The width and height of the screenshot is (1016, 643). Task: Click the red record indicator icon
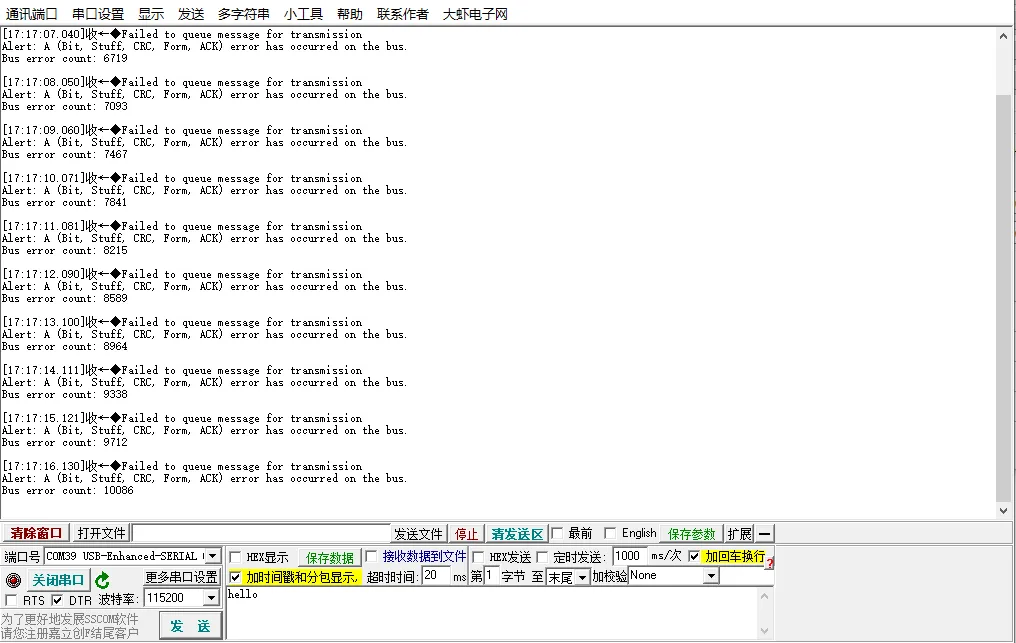13,580
